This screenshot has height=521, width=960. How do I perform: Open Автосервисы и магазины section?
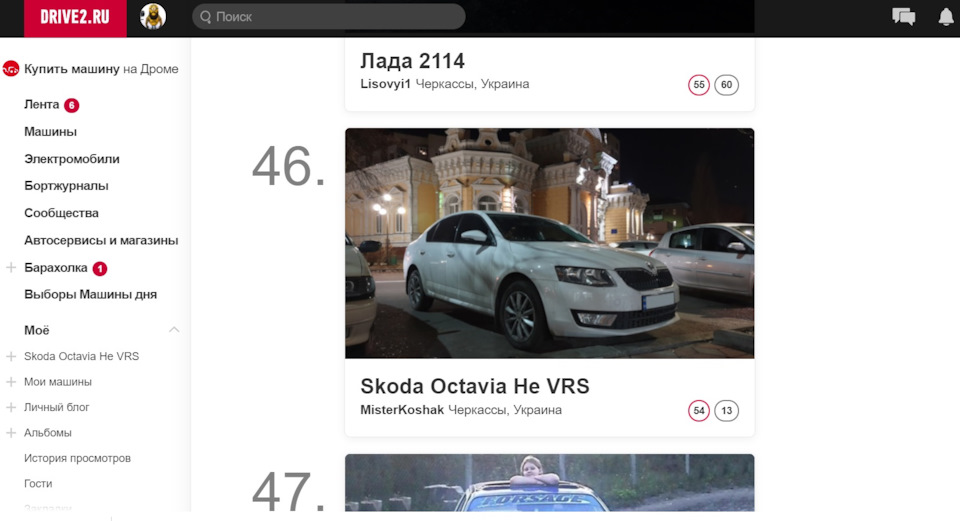coord(101,240)
